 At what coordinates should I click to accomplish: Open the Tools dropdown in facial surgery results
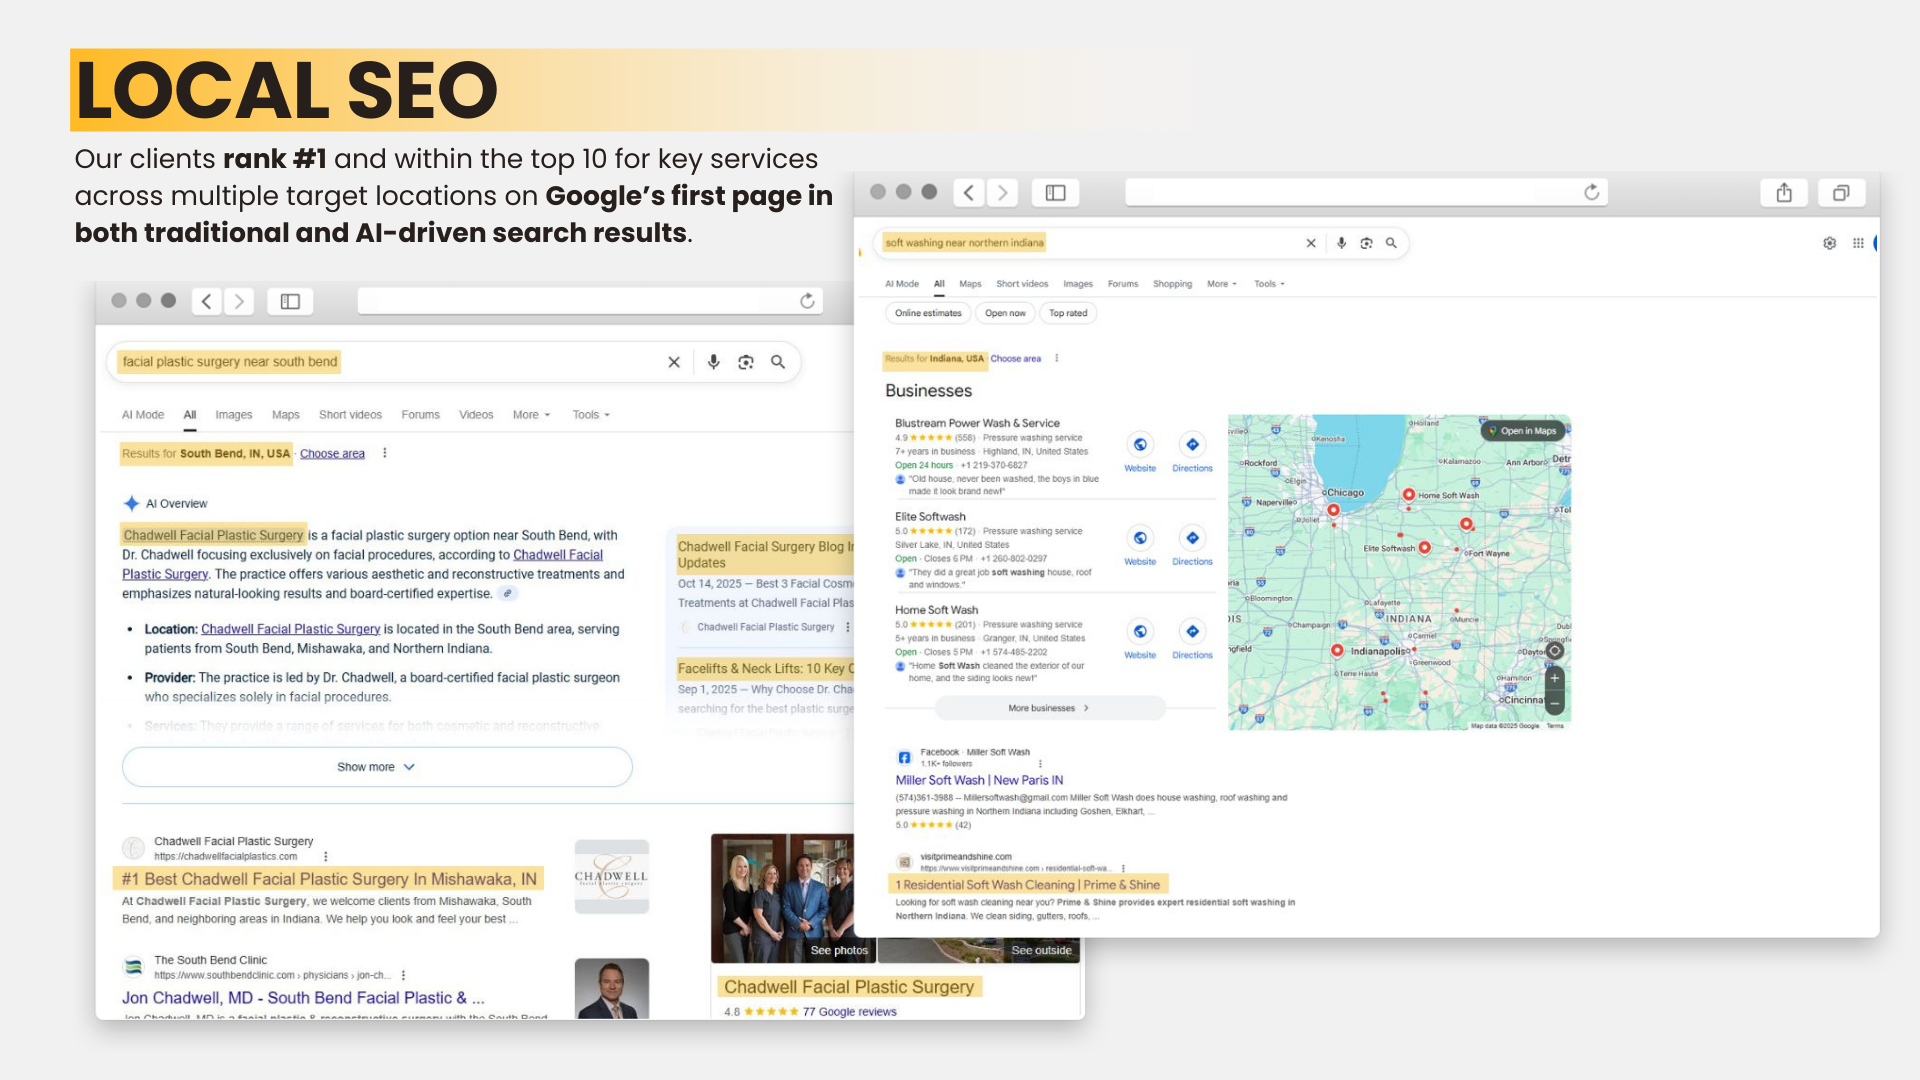(x=591, y=415)
